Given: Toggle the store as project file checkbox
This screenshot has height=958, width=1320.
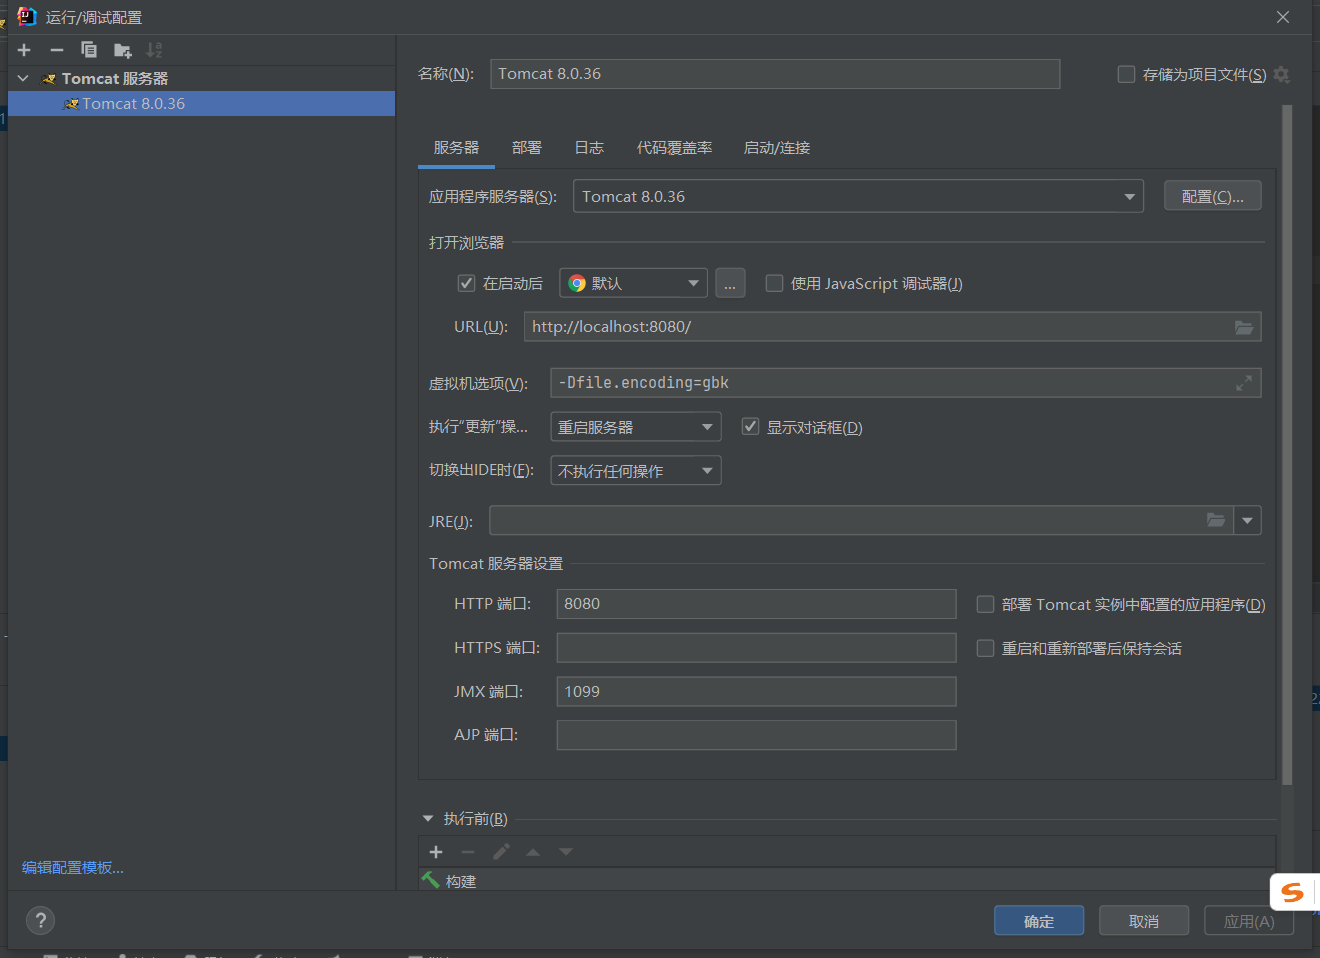Looking at the screenshot, I should 1126,74.
